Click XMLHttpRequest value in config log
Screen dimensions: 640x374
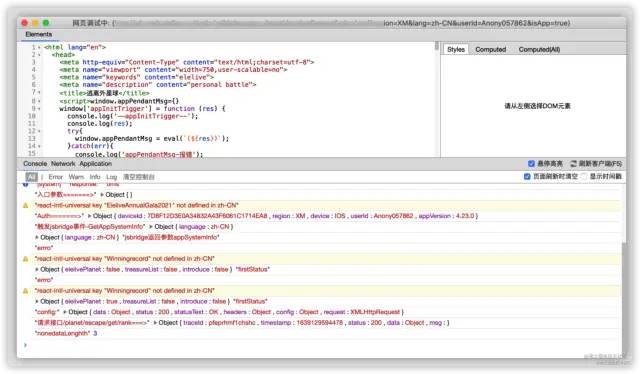[375, 312]
